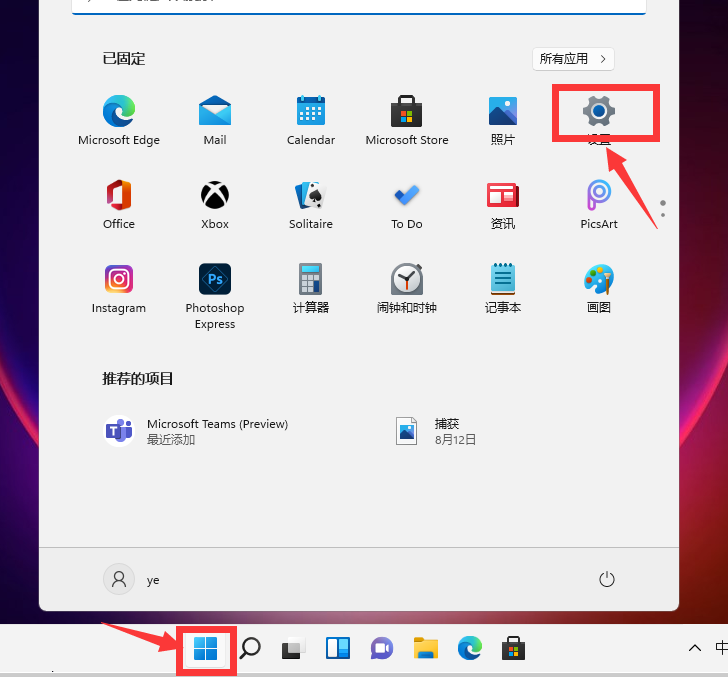Open the recommended 捕获 file
Viewport: 728px width, 677px height.
[x=436, y=431]
